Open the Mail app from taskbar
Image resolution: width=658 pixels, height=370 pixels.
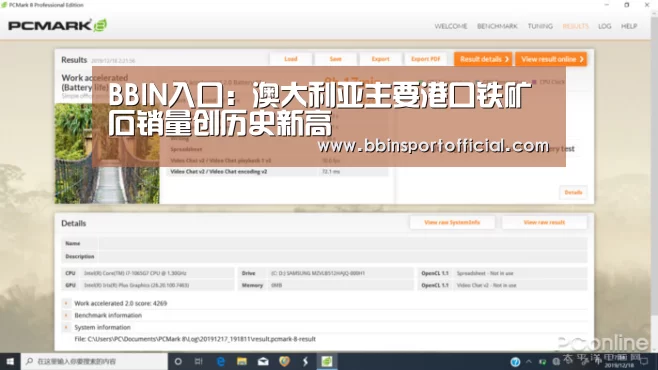pos(263,361)
